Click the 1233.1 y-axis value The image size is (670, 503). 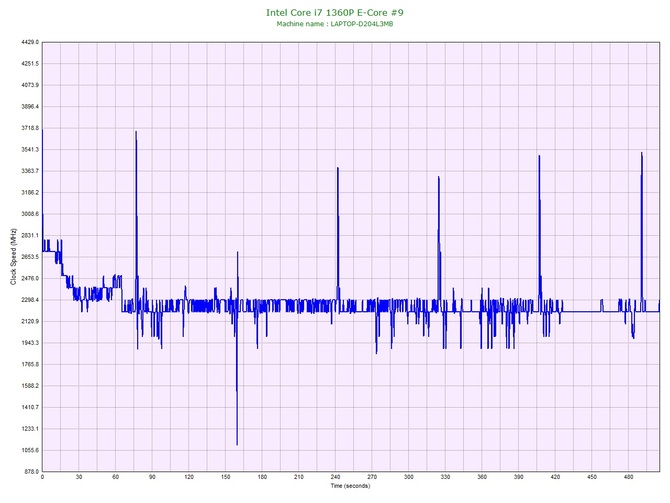coord(30,429)
